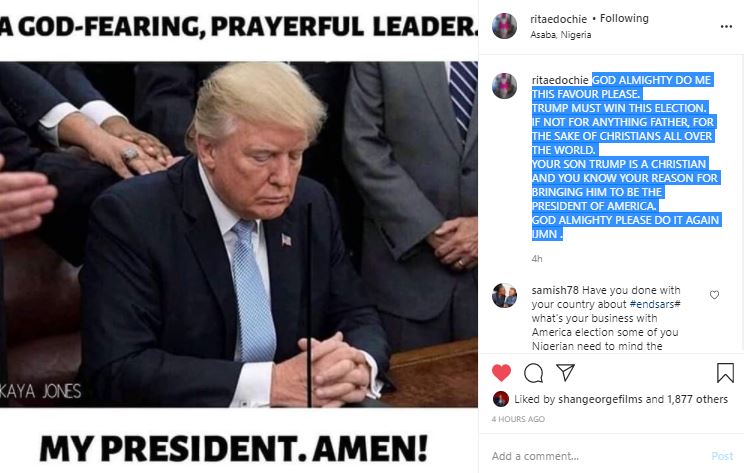Image resolution: width=744 pixels, height=473 pixels.
Task: Unlike the post with the red heart
Action: (501, 373)
